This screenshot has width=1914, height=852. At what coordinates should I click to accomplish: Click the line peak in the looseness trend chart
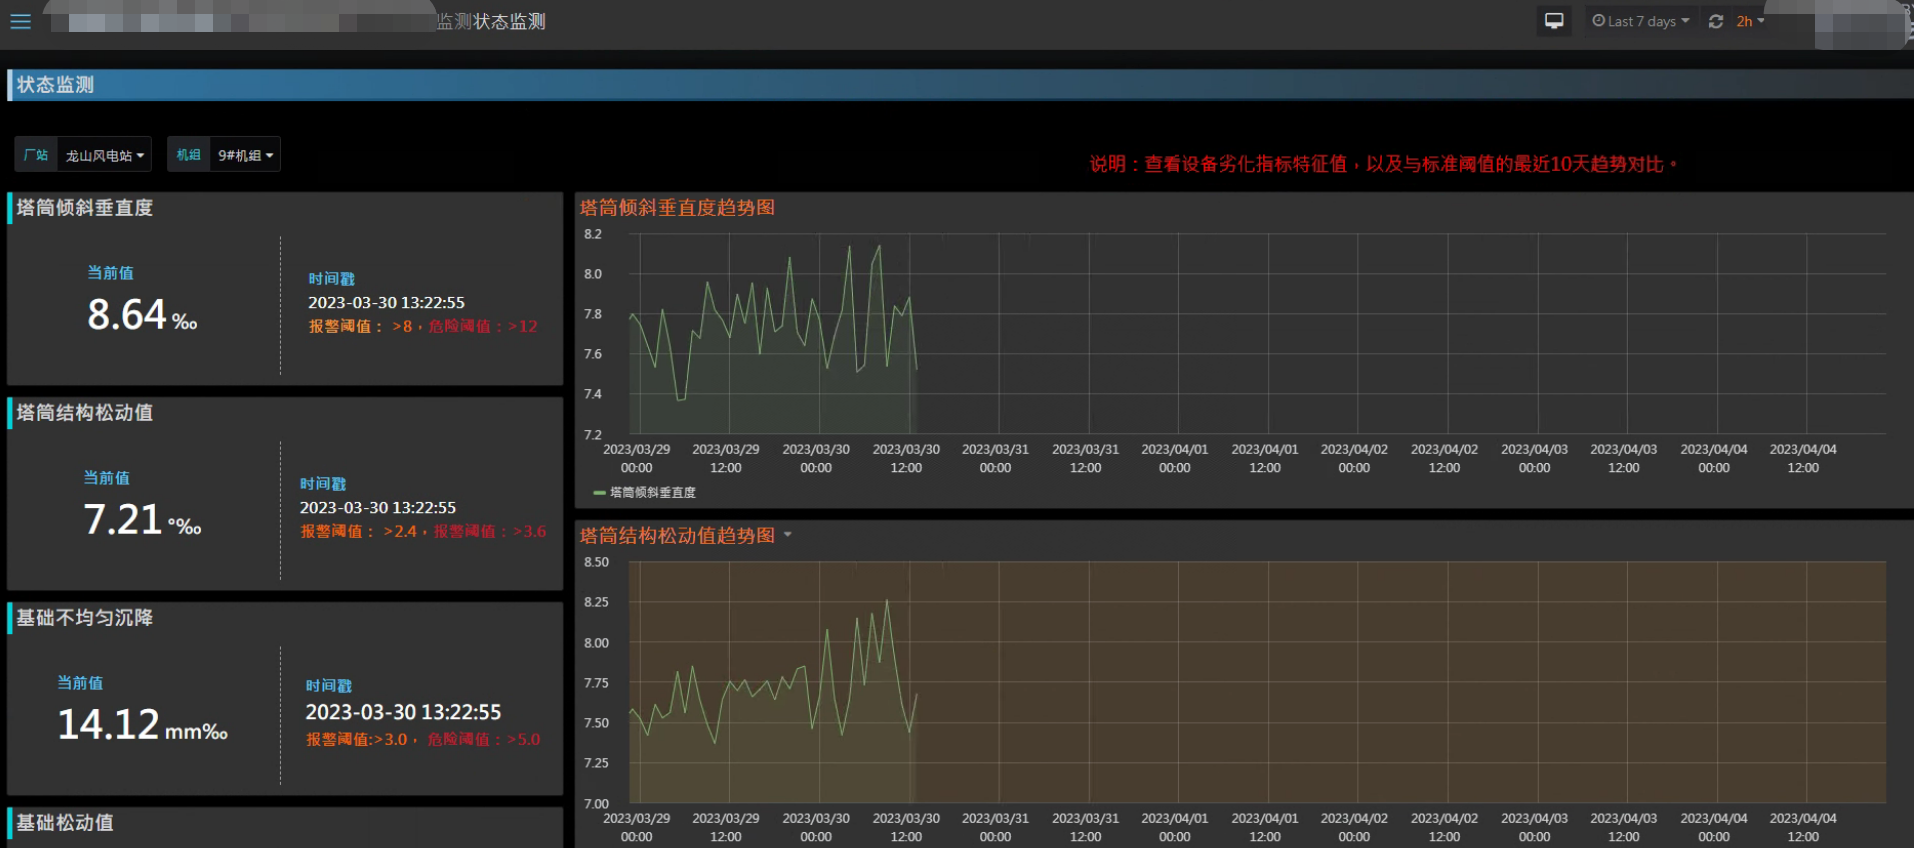coord(887,602)
